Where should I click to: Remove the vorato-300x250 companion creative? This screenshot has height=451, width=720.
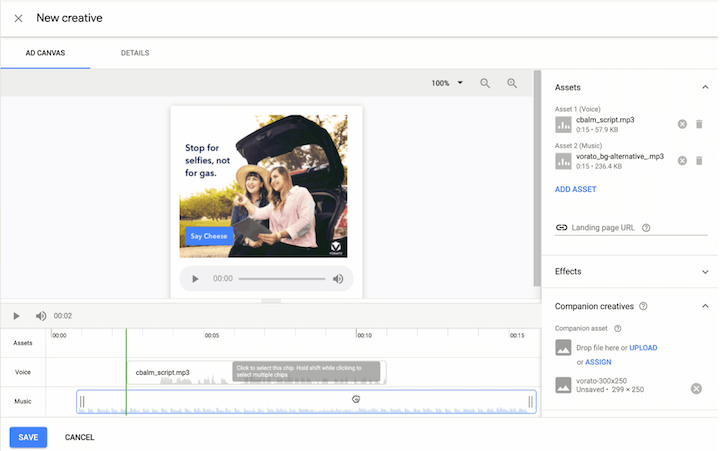pyautogui.click(x=696, y=389)
